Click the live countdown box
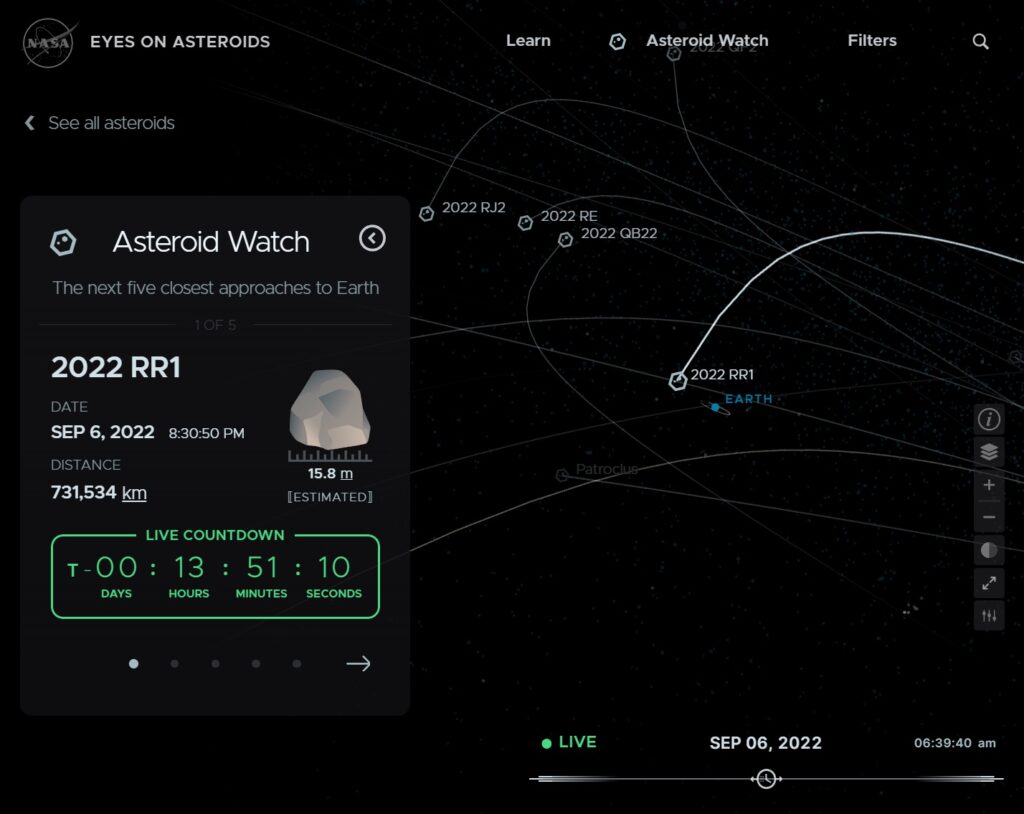1024x814 pixels. pos(216,576)
